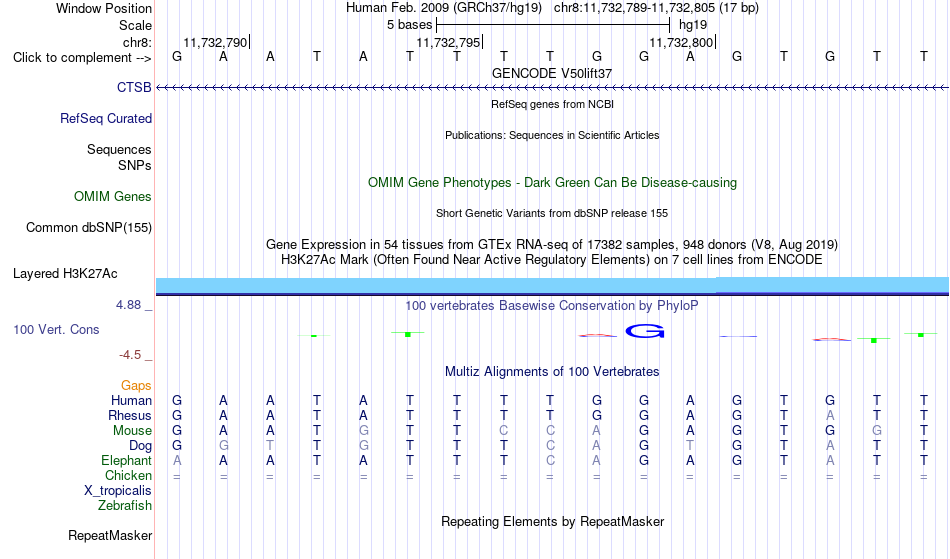Click the Human row in Multiz alignment
The width and height of the screenshot is (950, 559).
[x=552, y=400]
